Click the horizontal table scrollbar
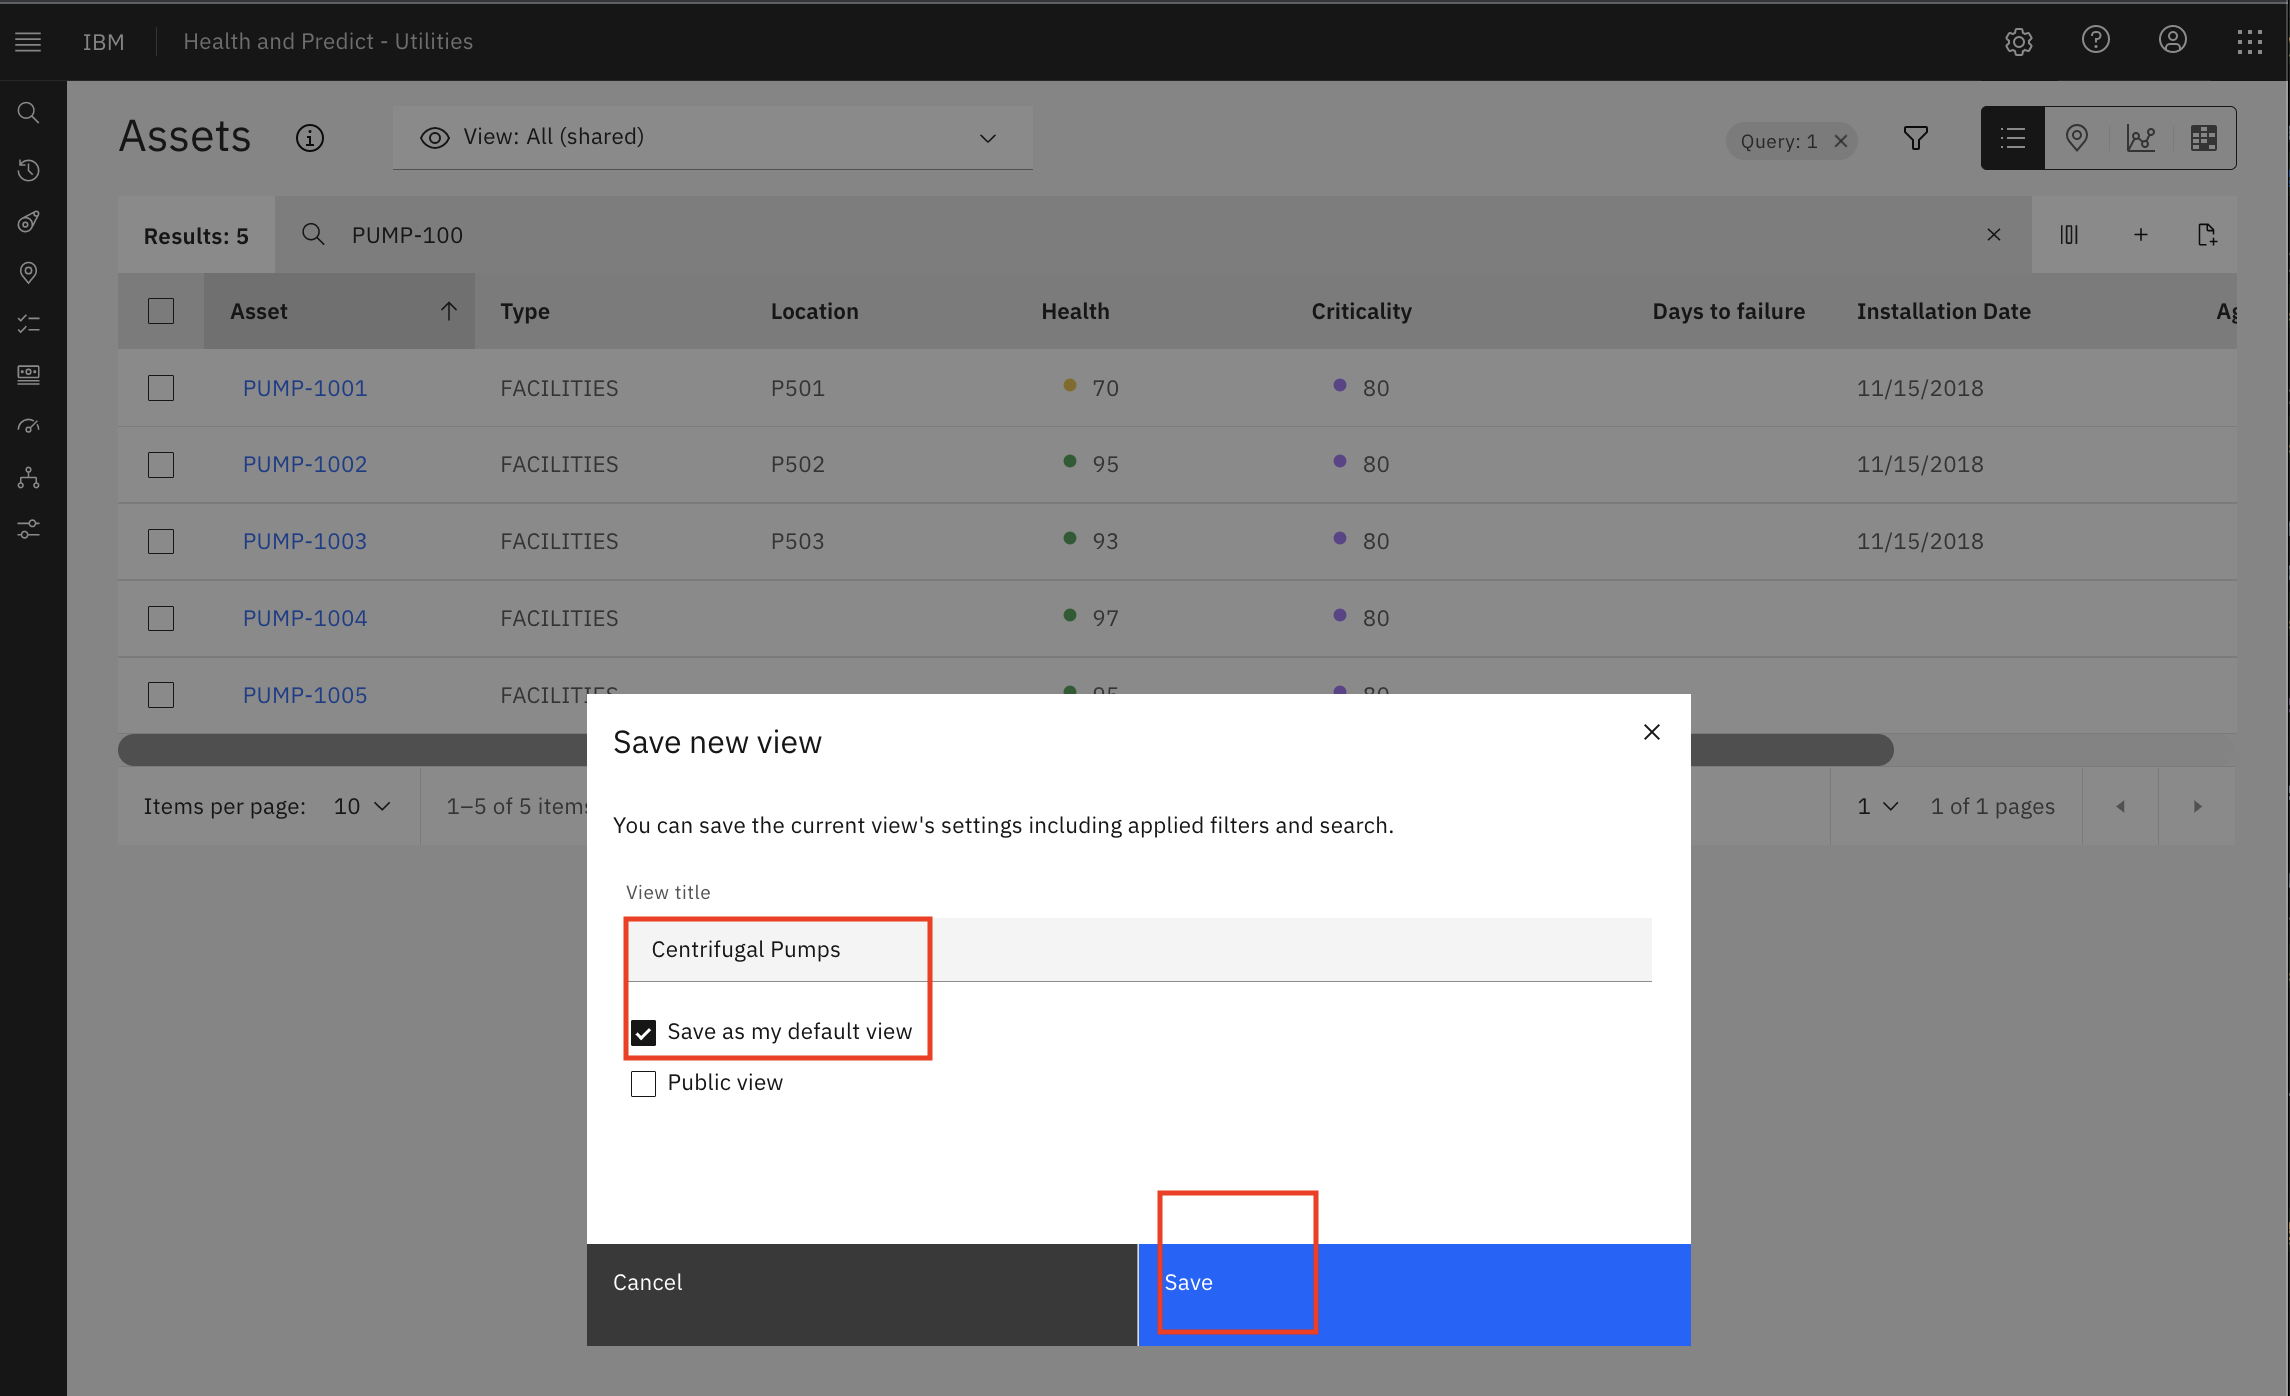 coord(1005,750)
